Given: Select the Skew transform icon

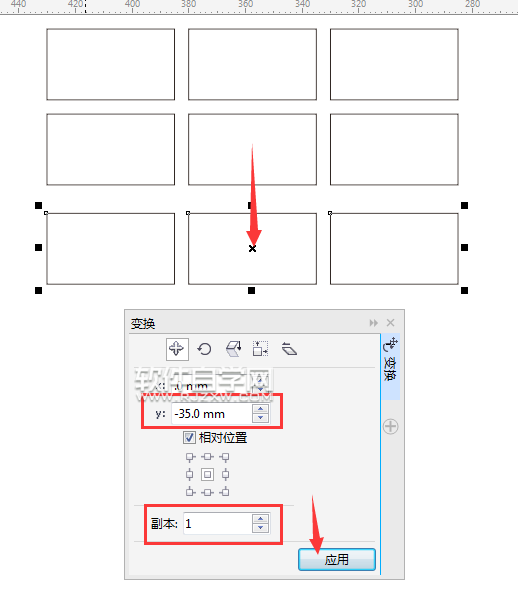Looking at the screenshot, I should (x=289, y=349).
